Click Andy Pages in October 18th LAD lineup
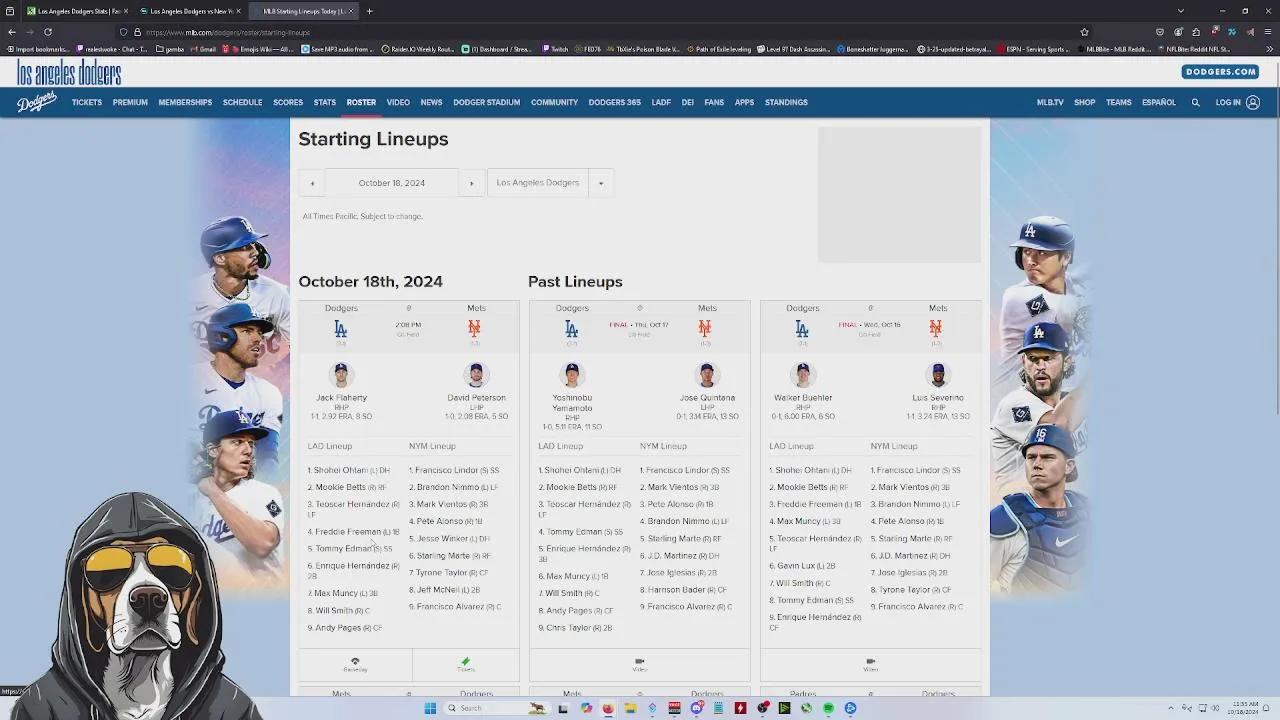The width and height of the screenshot is (1280, 720). (338, 628)
